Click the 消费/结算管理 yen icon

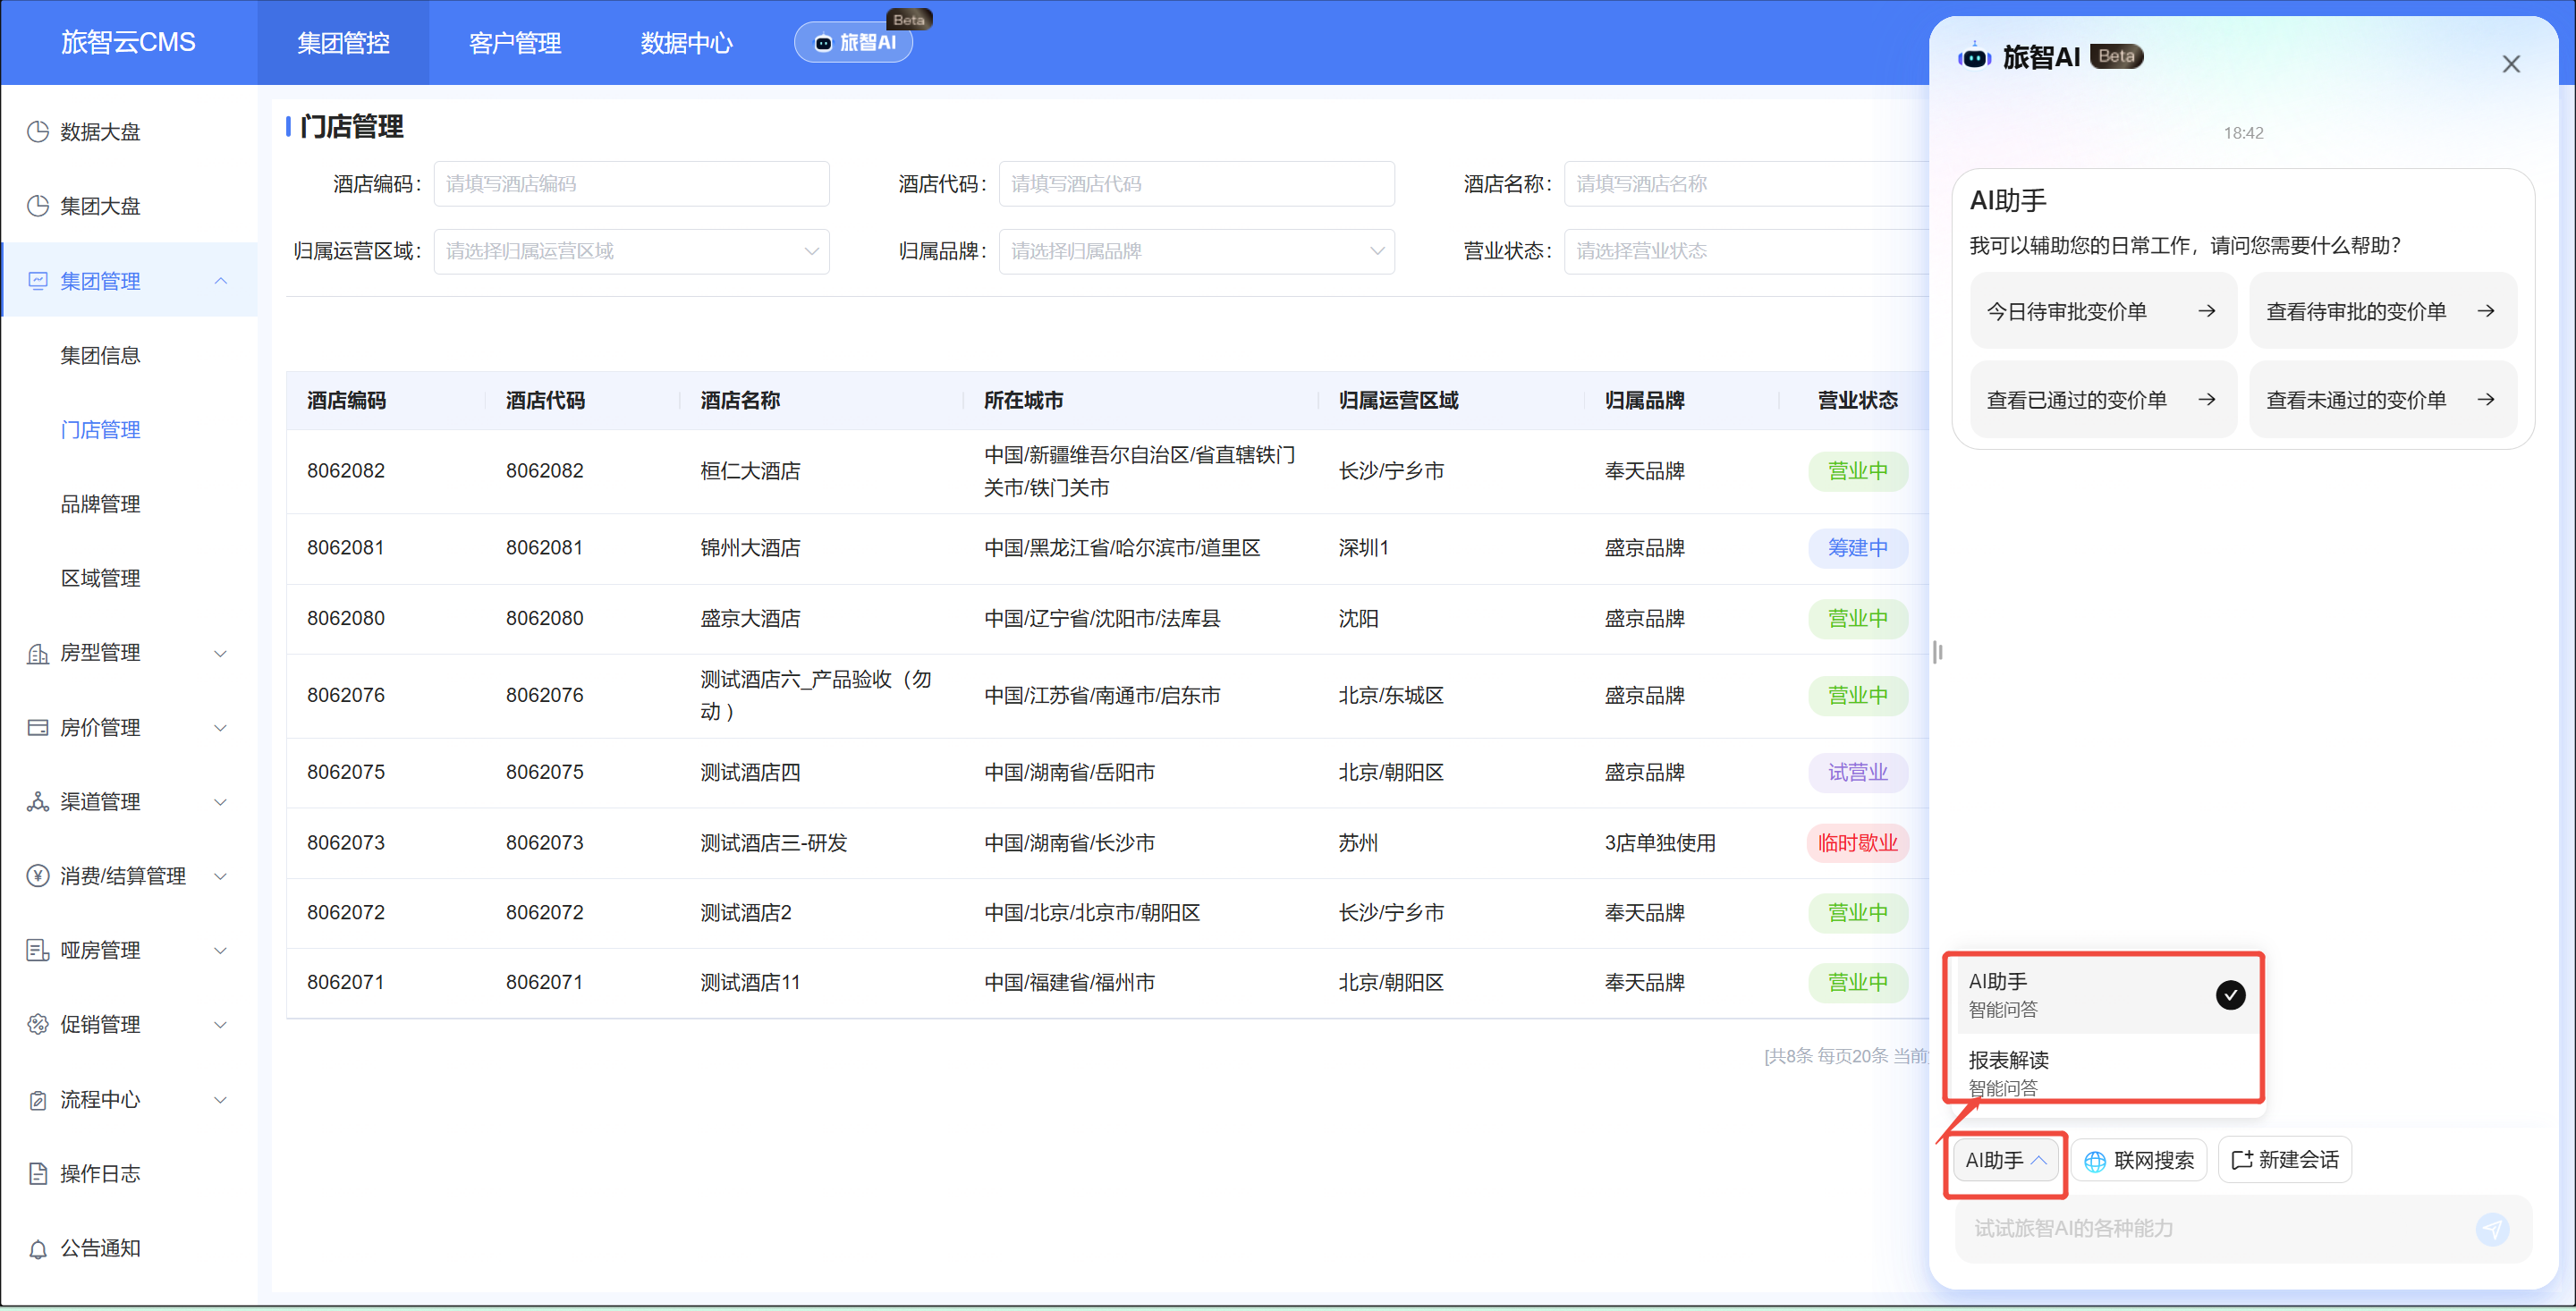[x=37, y=876]
